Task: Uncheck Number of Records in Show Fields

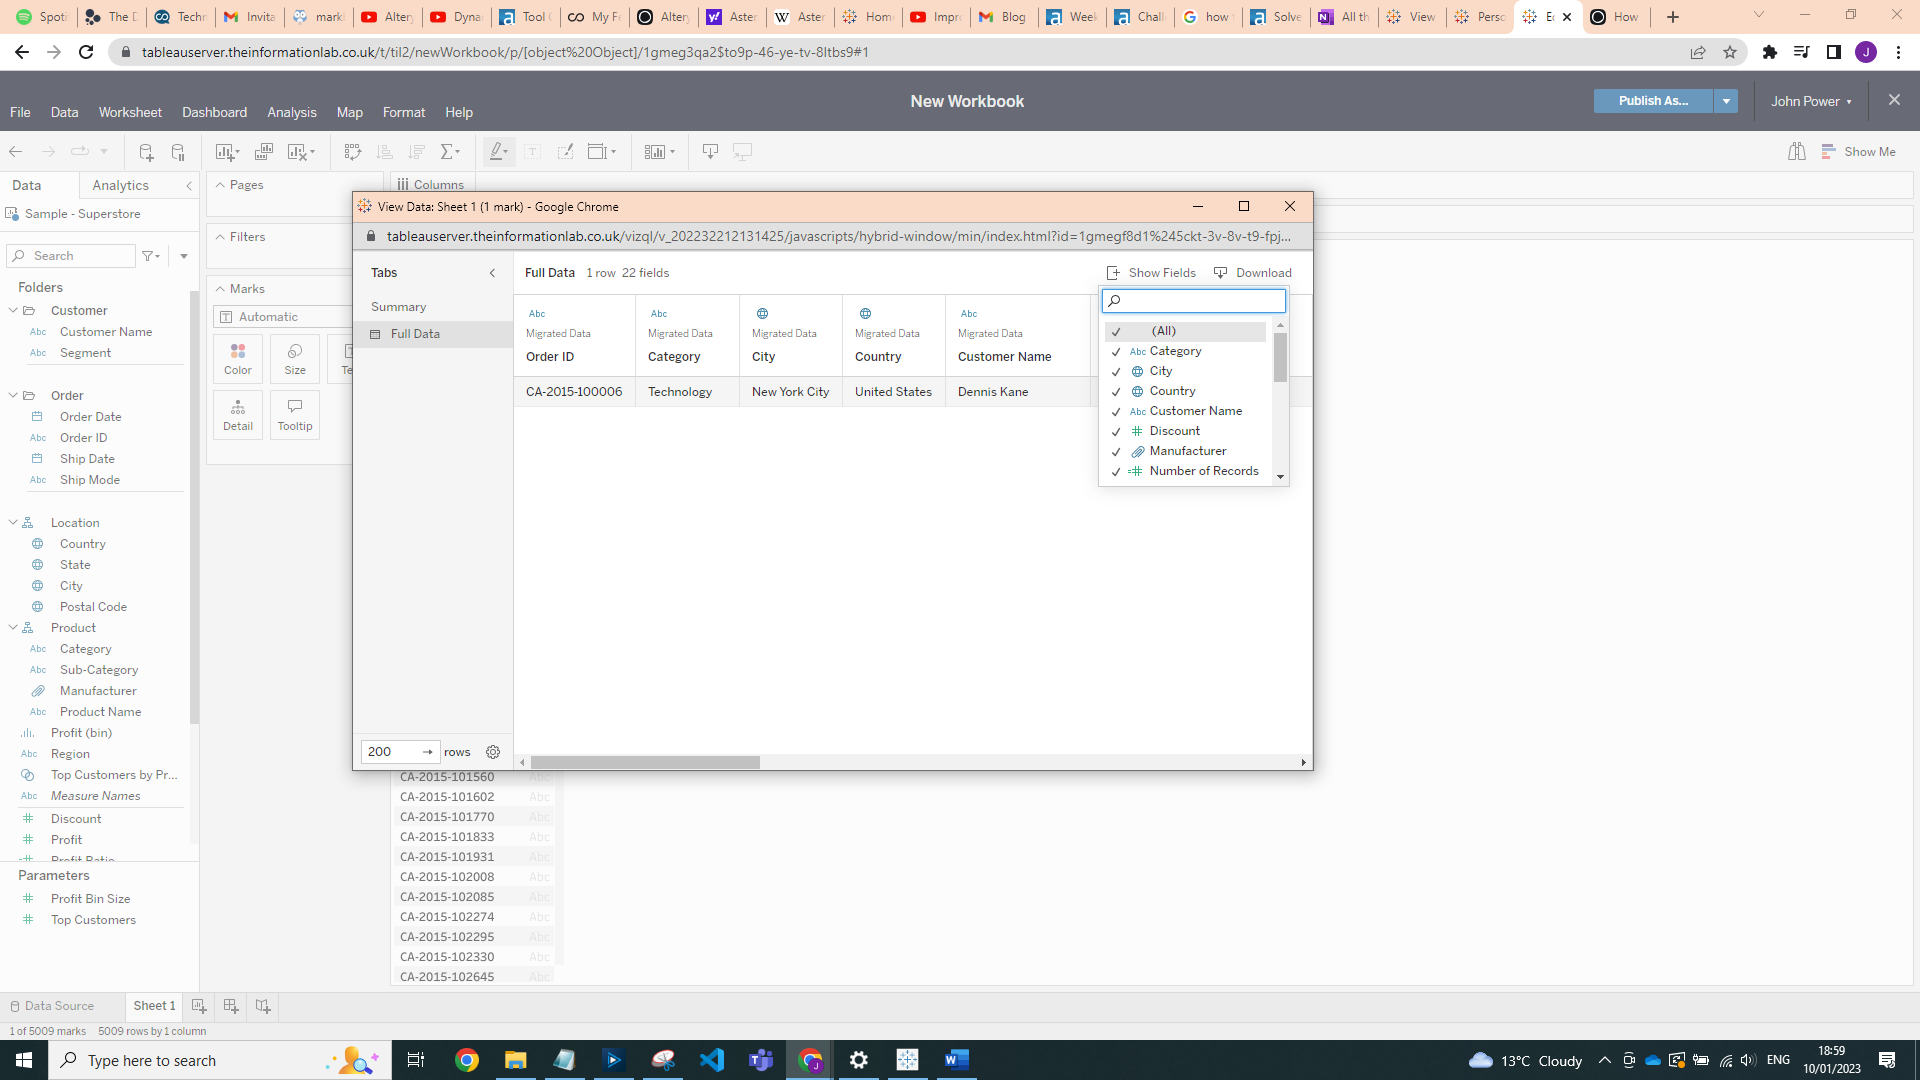Action: [x=1116, y=472]
